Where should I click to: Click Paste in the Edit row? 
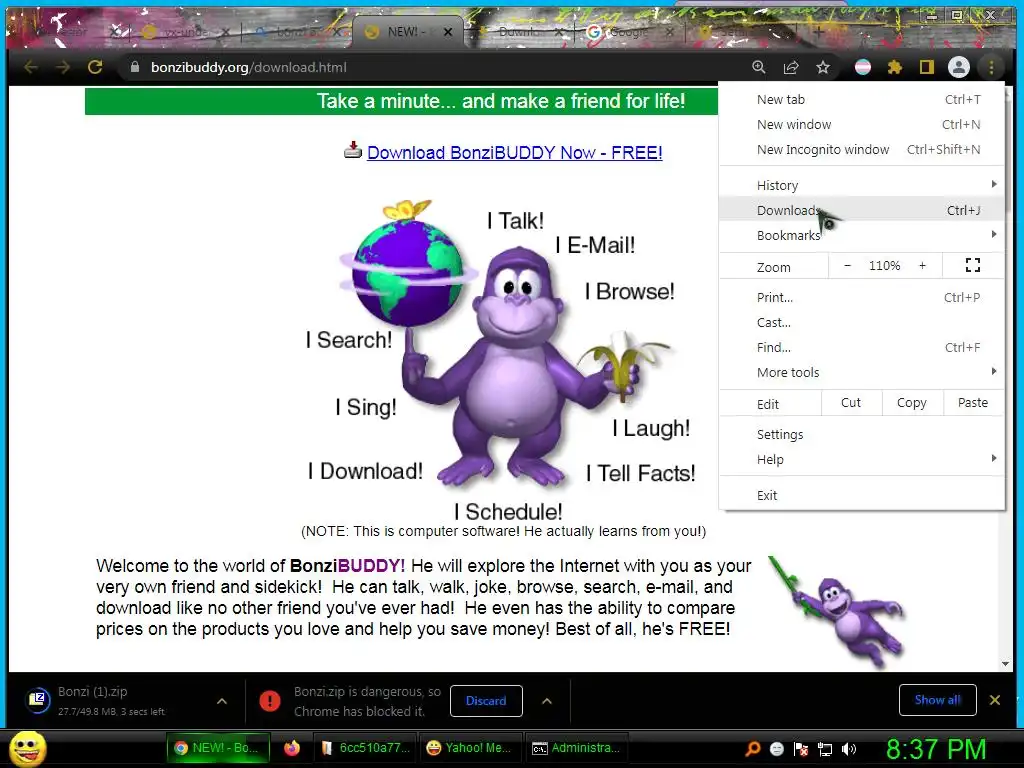(x=973, y=403)
